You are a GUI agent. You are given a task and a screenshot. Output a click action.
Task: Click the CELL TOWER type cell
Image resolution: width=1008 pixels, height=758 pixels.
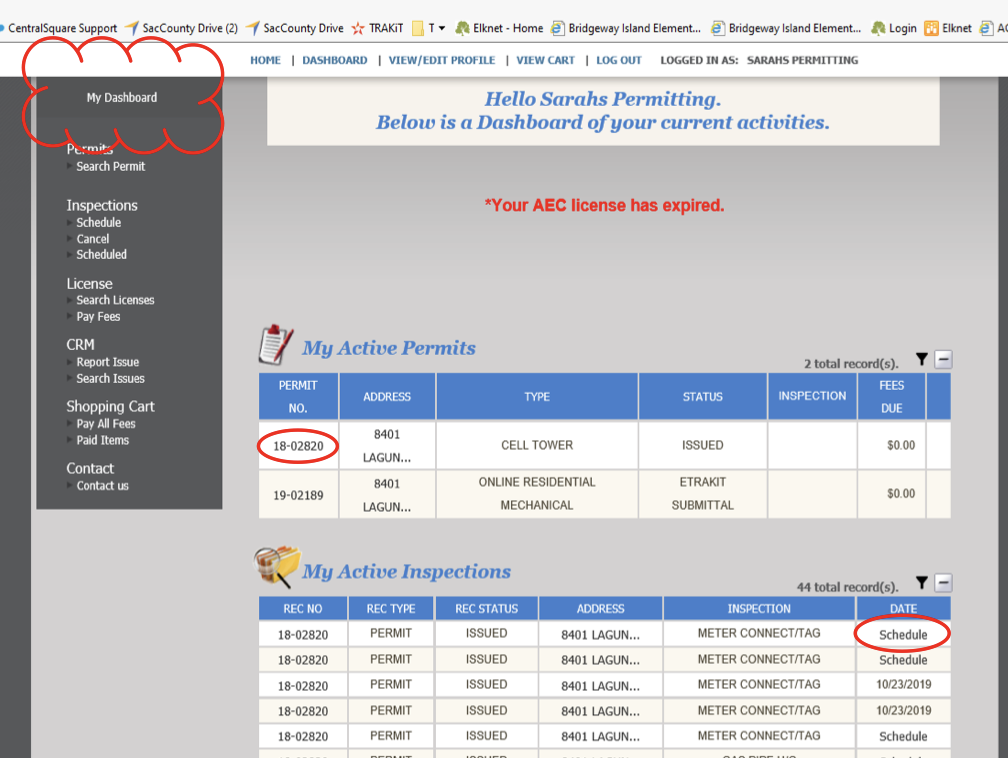[x=537, y=446]
